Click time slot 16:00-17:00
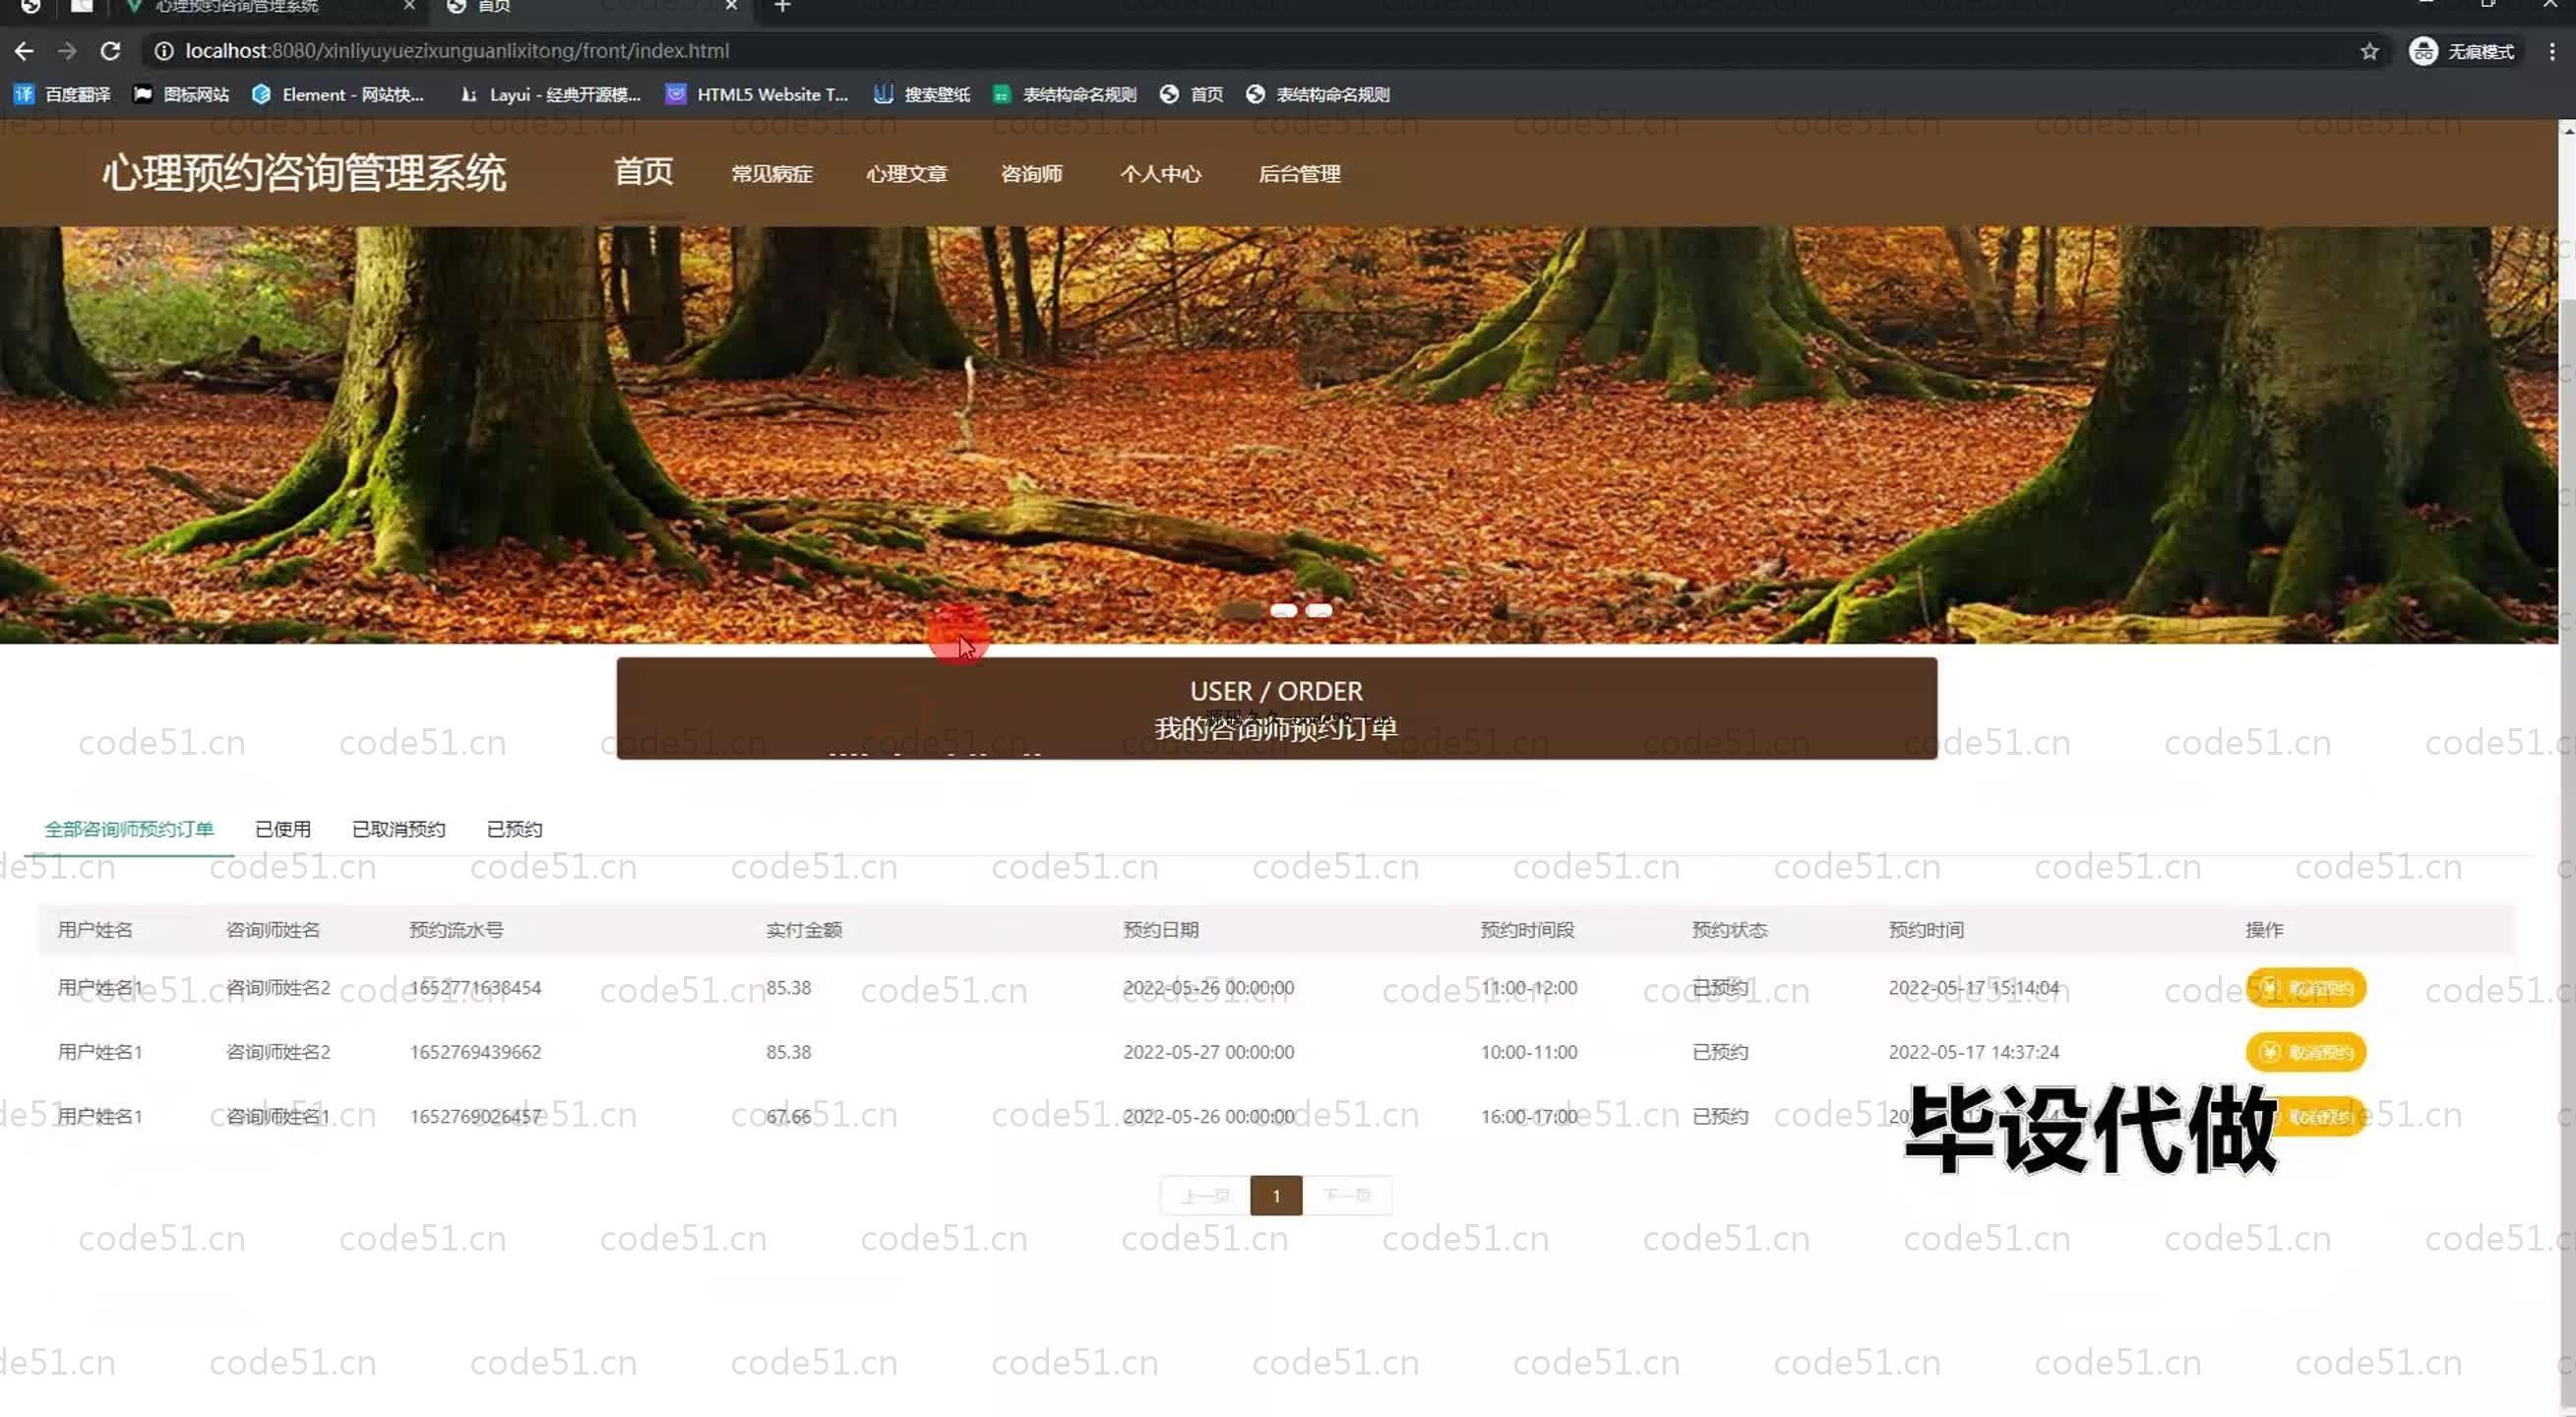This screenshot has width=2576, height=1417. click(x=1529, y=1116)
